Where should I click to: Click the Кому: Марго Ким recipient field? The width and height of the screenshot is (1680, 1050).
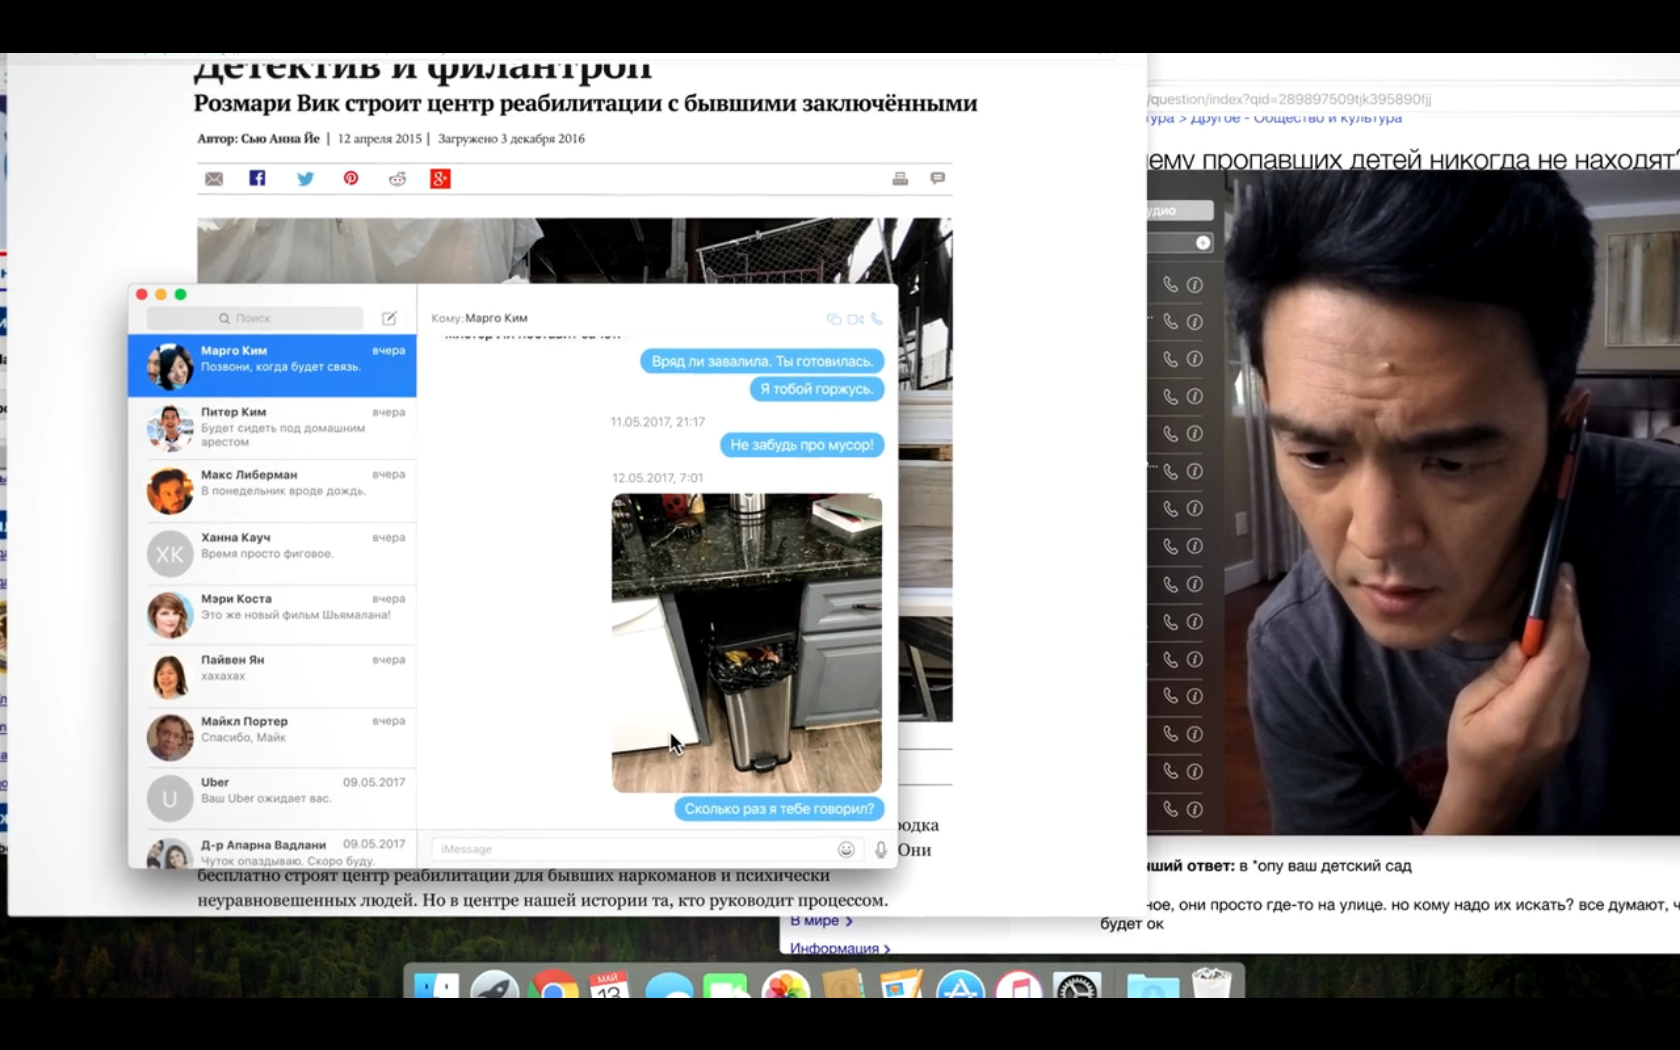coord(480,318)
